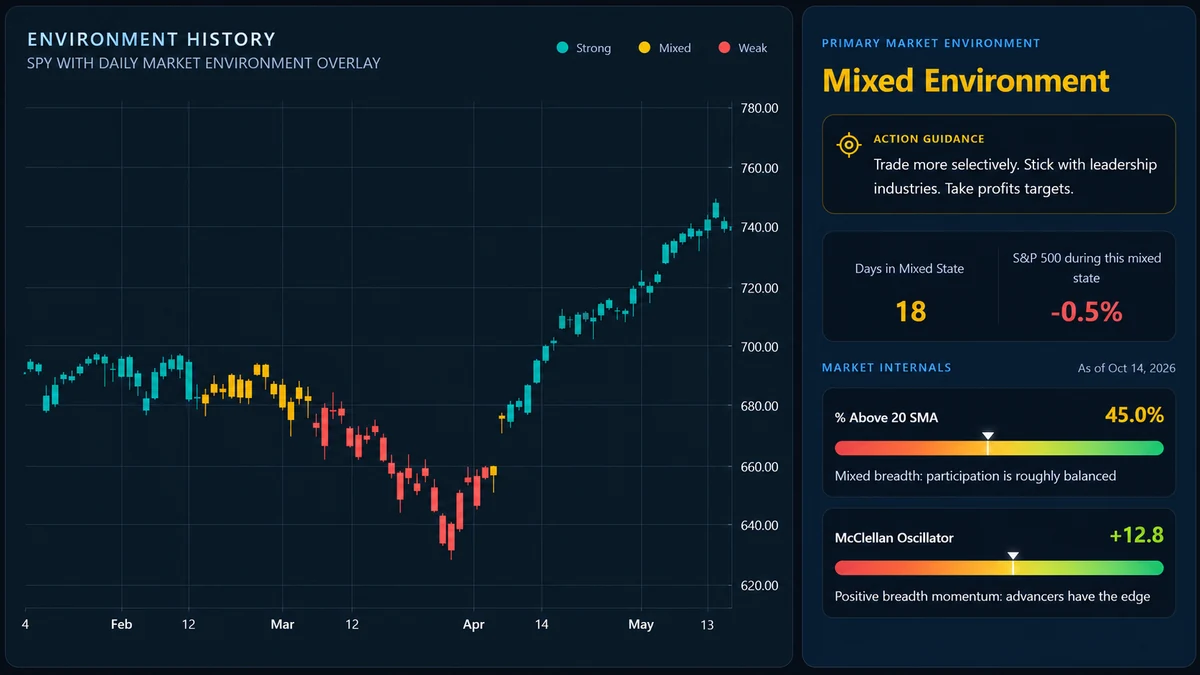
Task: Click the Days in Mixed State label
Action: click(909, 269)
